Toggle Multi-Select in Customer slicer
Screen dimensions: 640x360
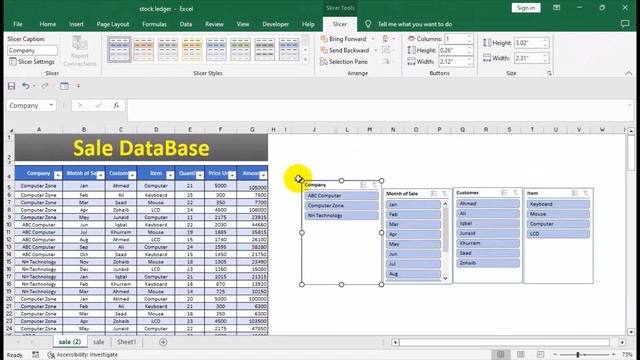504,192
